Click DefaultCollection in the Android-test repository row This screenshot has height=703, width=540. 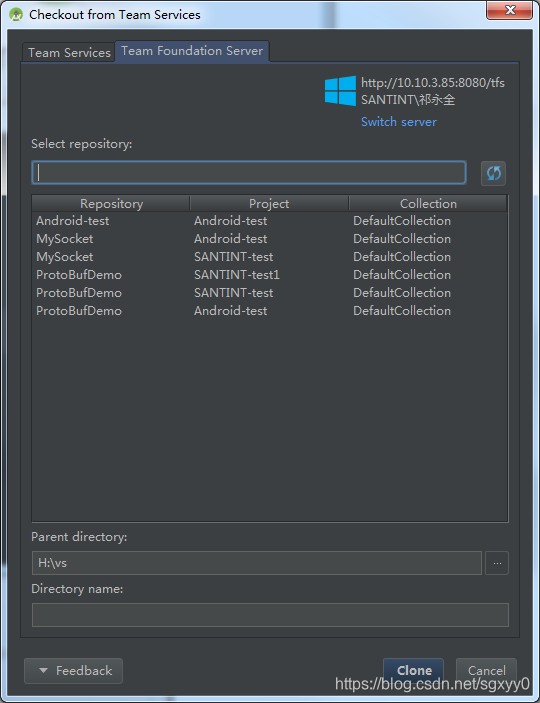[402, 221]
